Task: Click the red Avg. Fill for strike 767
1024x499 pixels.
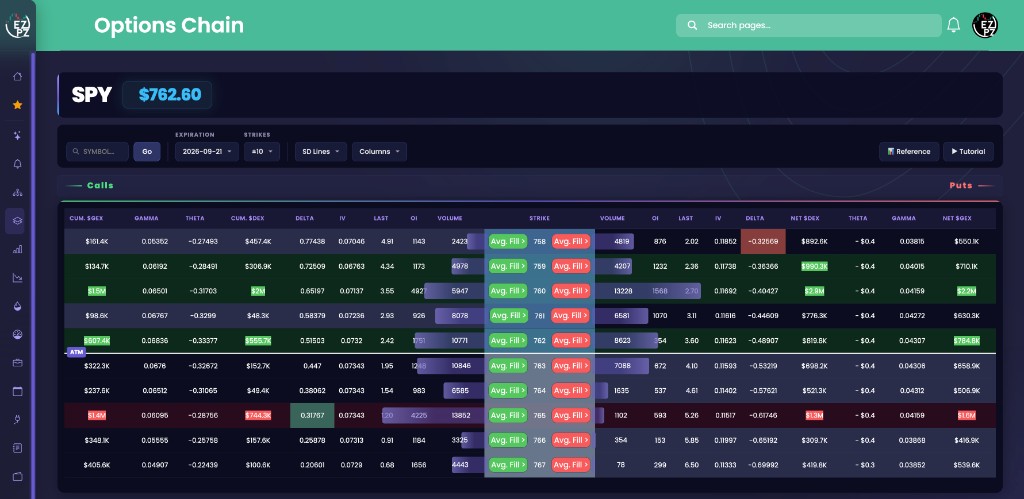Action: (x=571, y=465)
